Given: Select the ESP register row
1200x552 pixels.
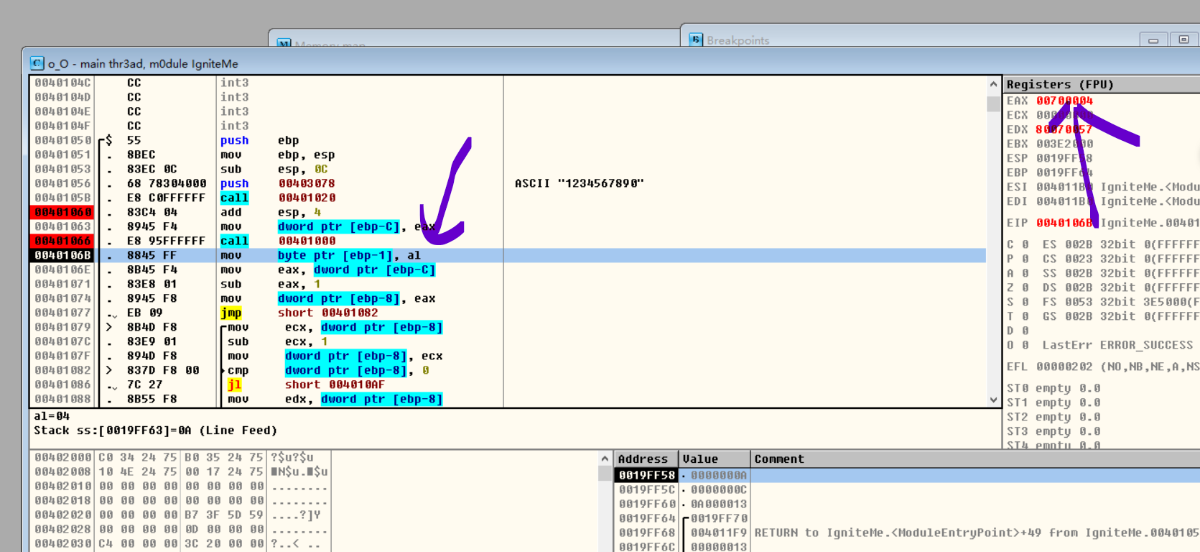Looking at the screenshot, I should 1100,158.
